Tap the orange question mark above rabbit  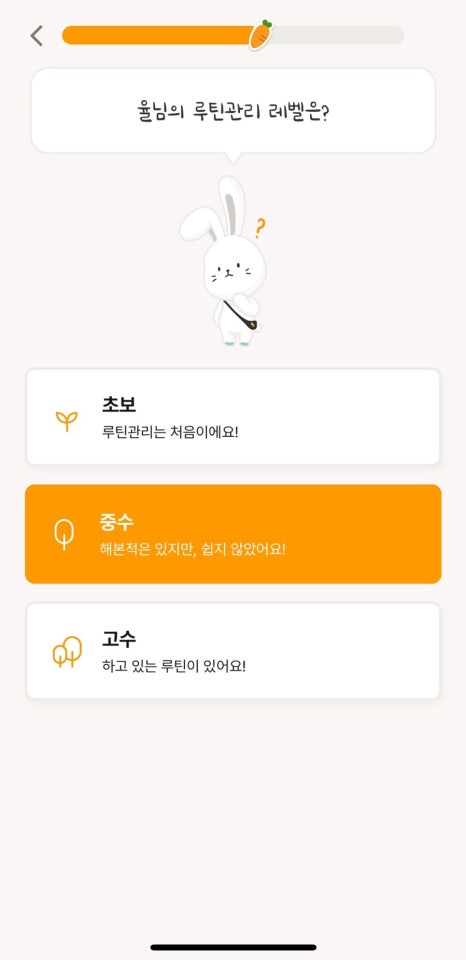260,228
